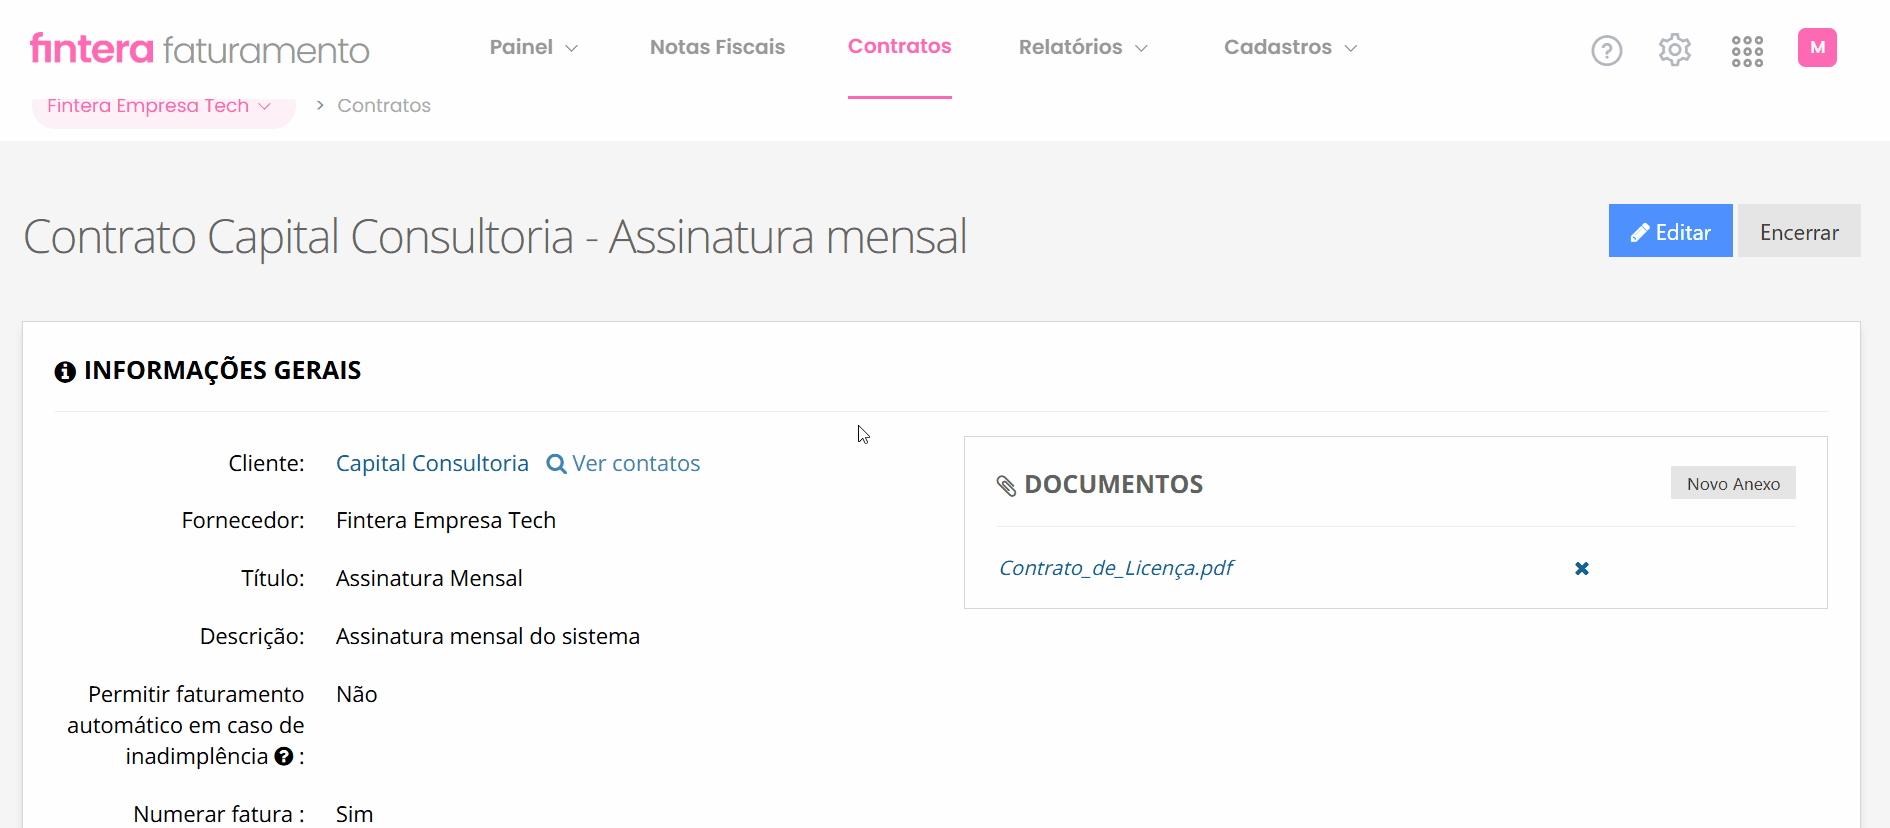Click the Novo Anexo button
The width and height of the screenshot is (1890, 828).
(1733, 483)
